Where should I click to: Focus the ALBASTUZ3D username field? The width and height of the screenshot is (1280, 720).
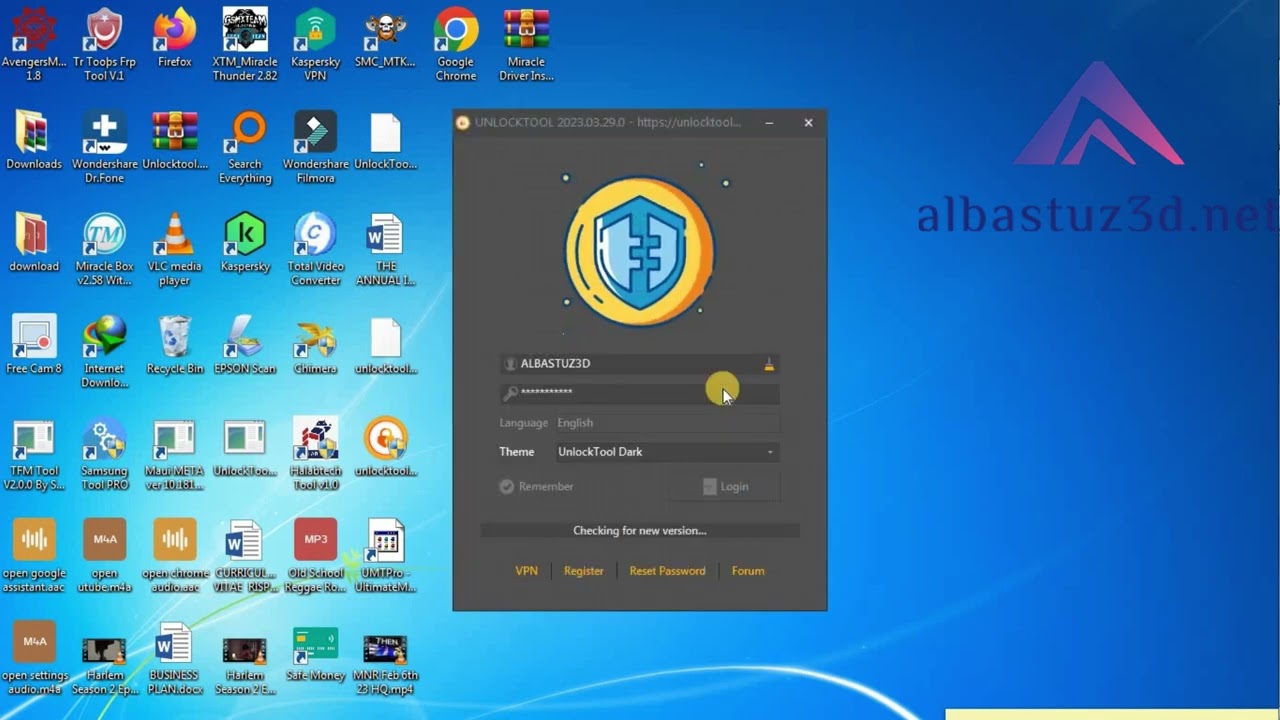click(x=640, y=364)
